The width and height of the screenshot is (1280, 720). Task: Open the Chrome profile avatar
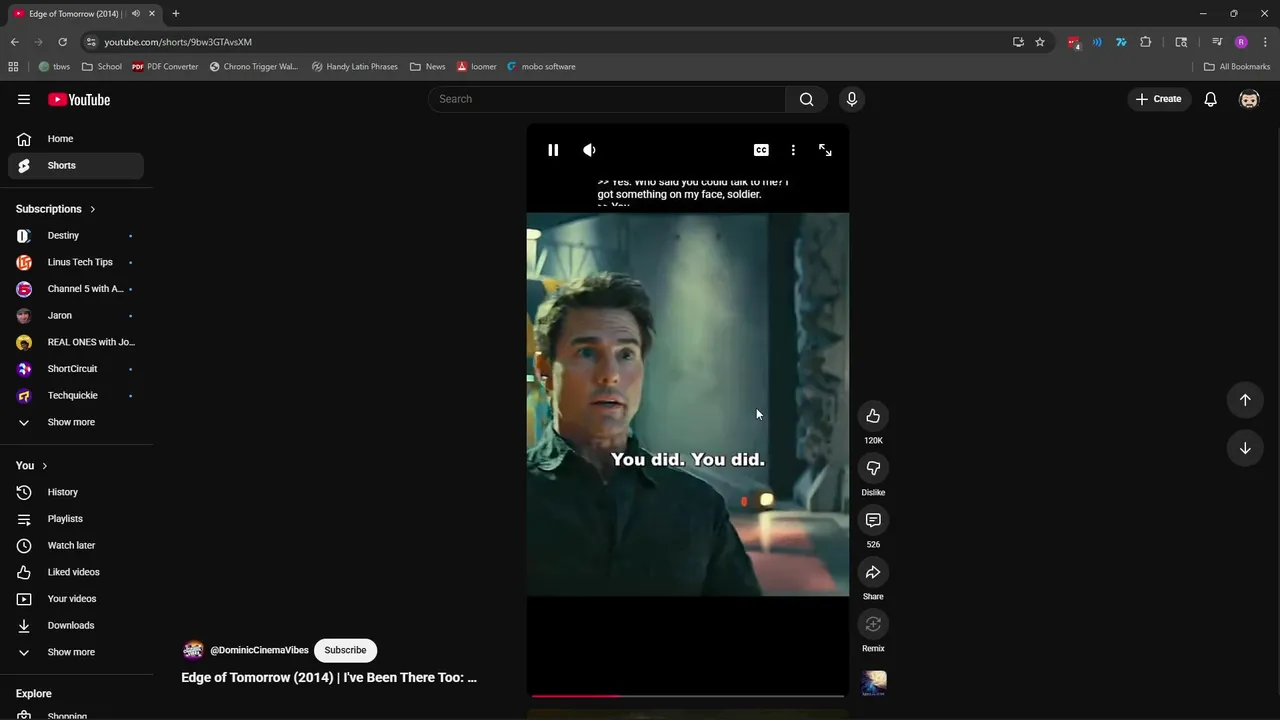tap(1241, 42)
